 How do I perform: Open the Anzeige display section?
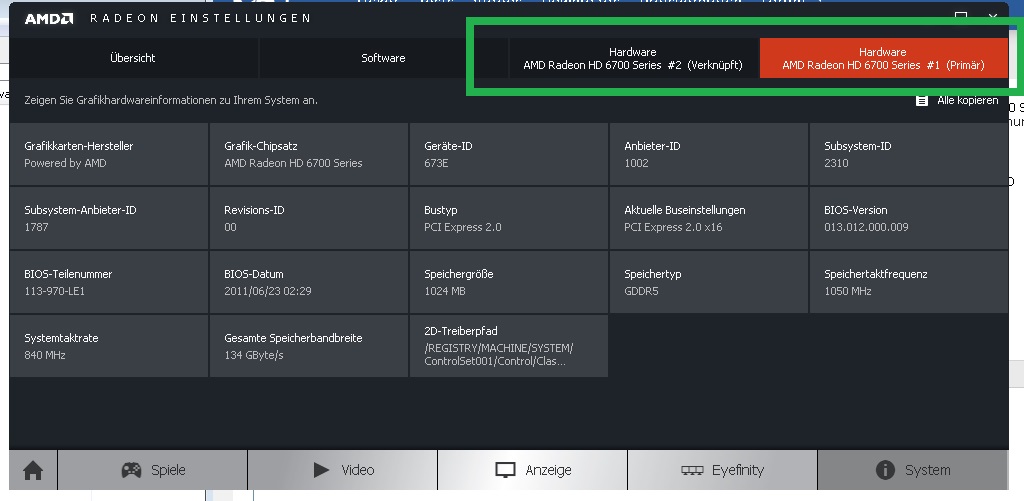pos(532,470)
